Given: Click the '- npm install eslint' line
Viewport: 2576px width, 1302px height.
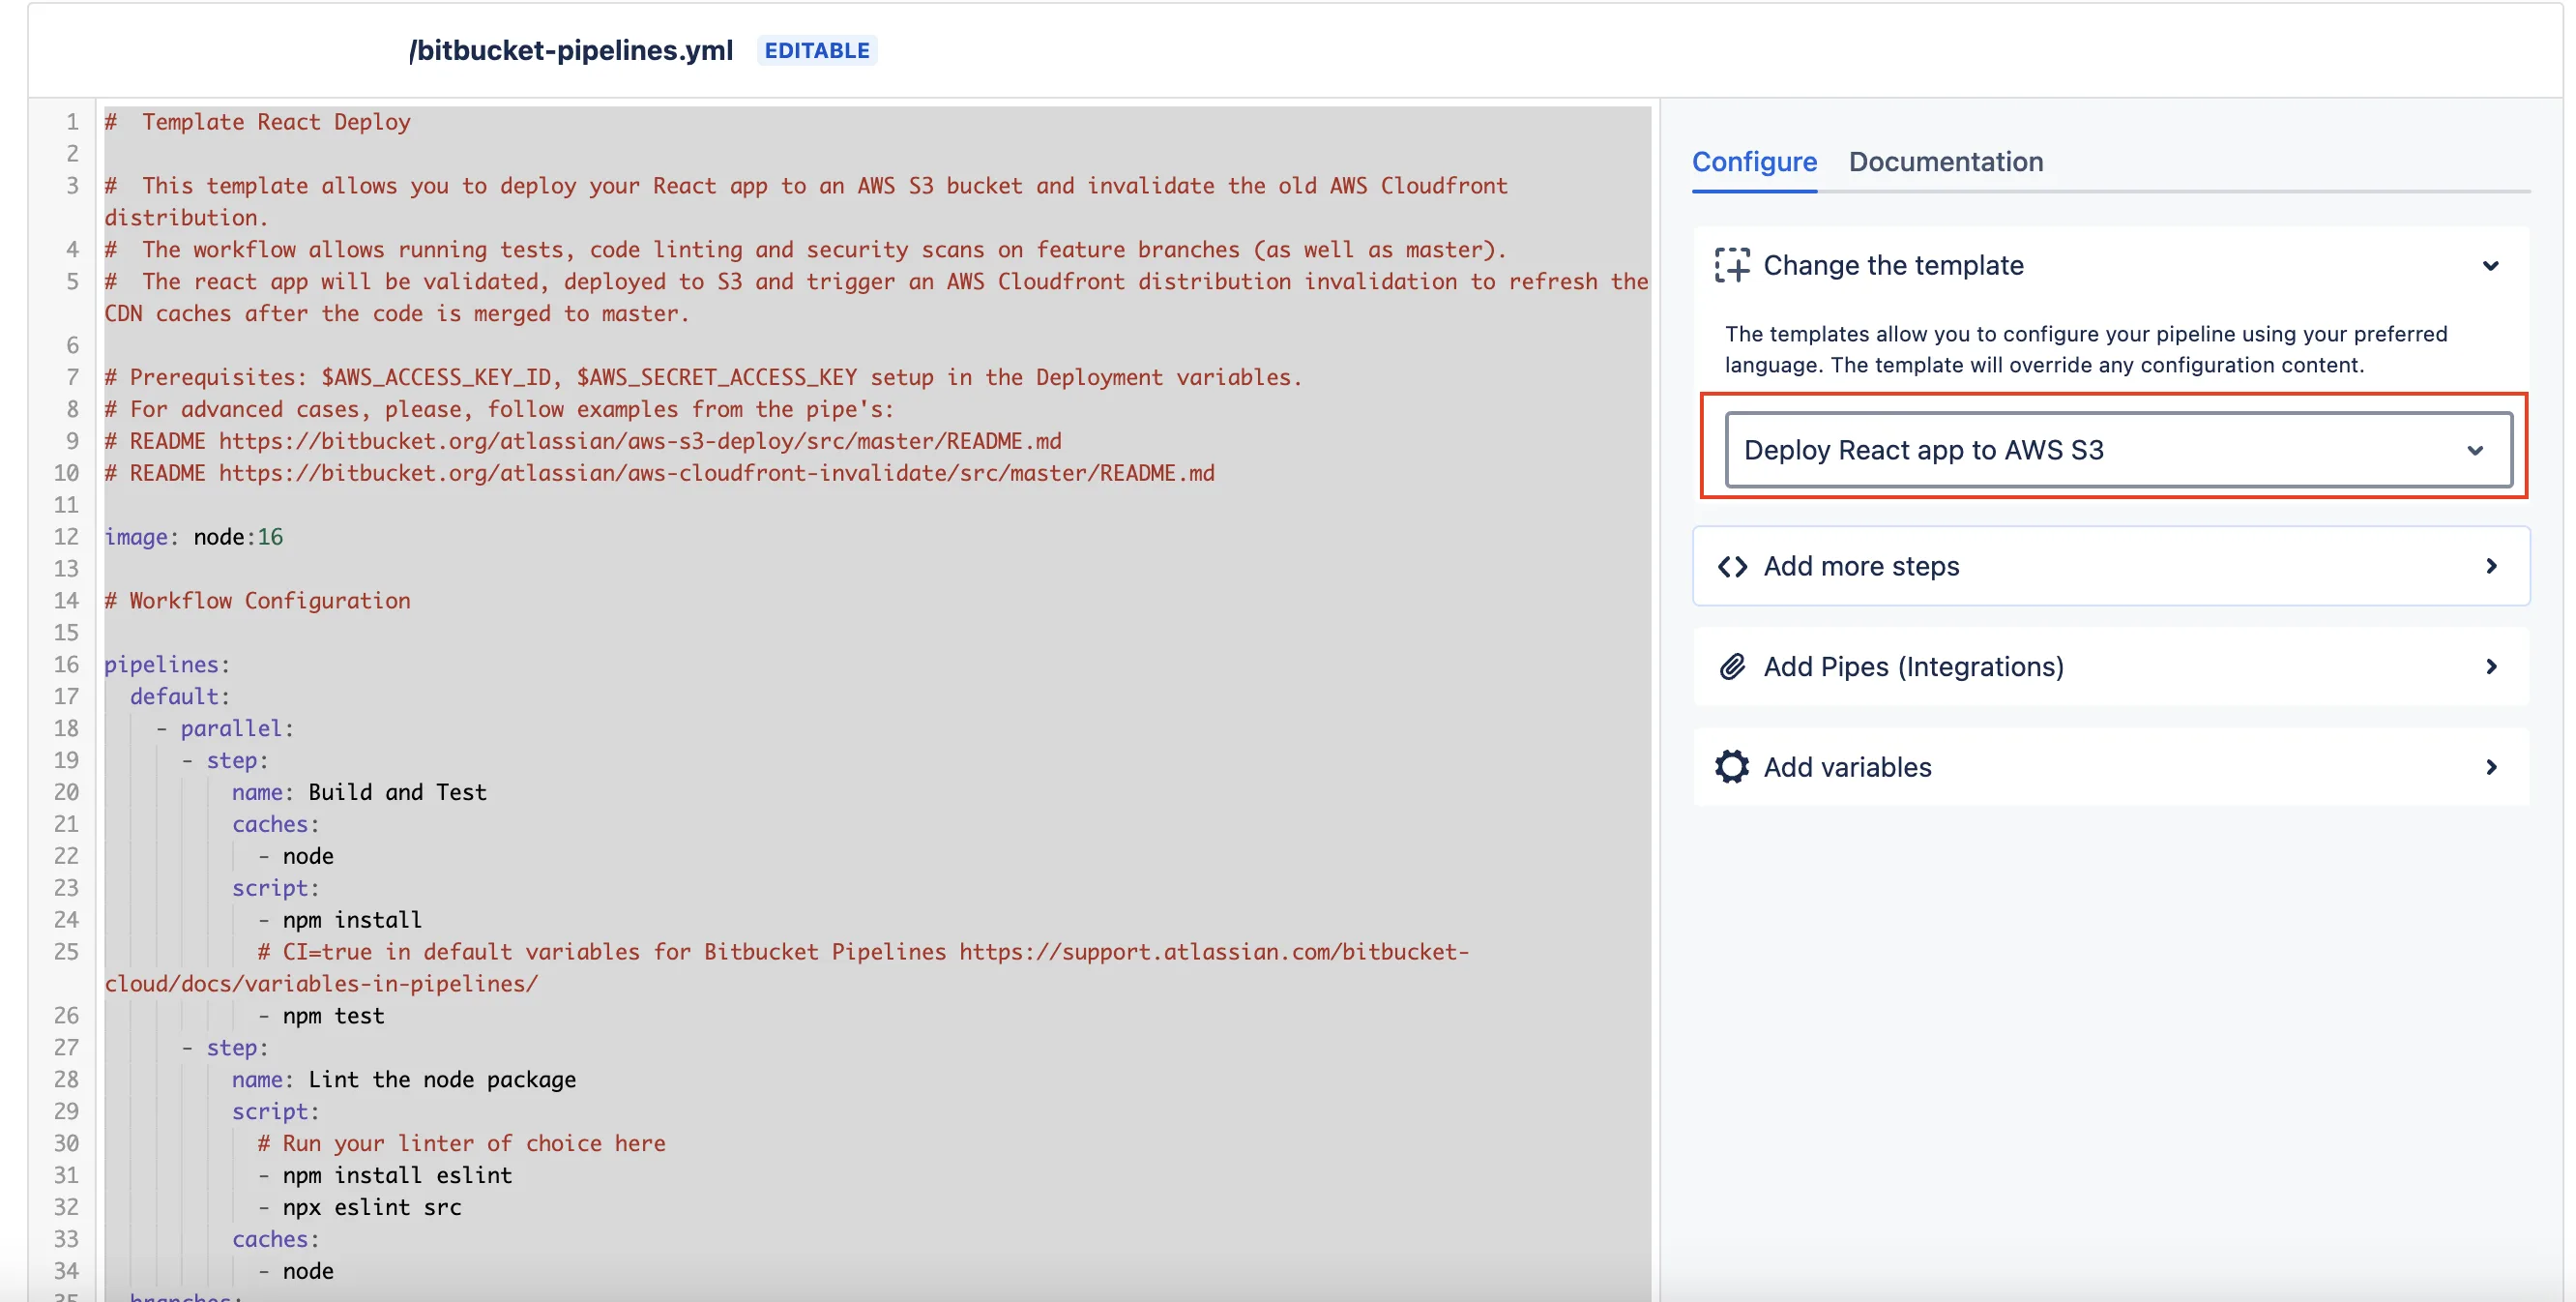Looking at the screenshot, I should click(385, 1176).
